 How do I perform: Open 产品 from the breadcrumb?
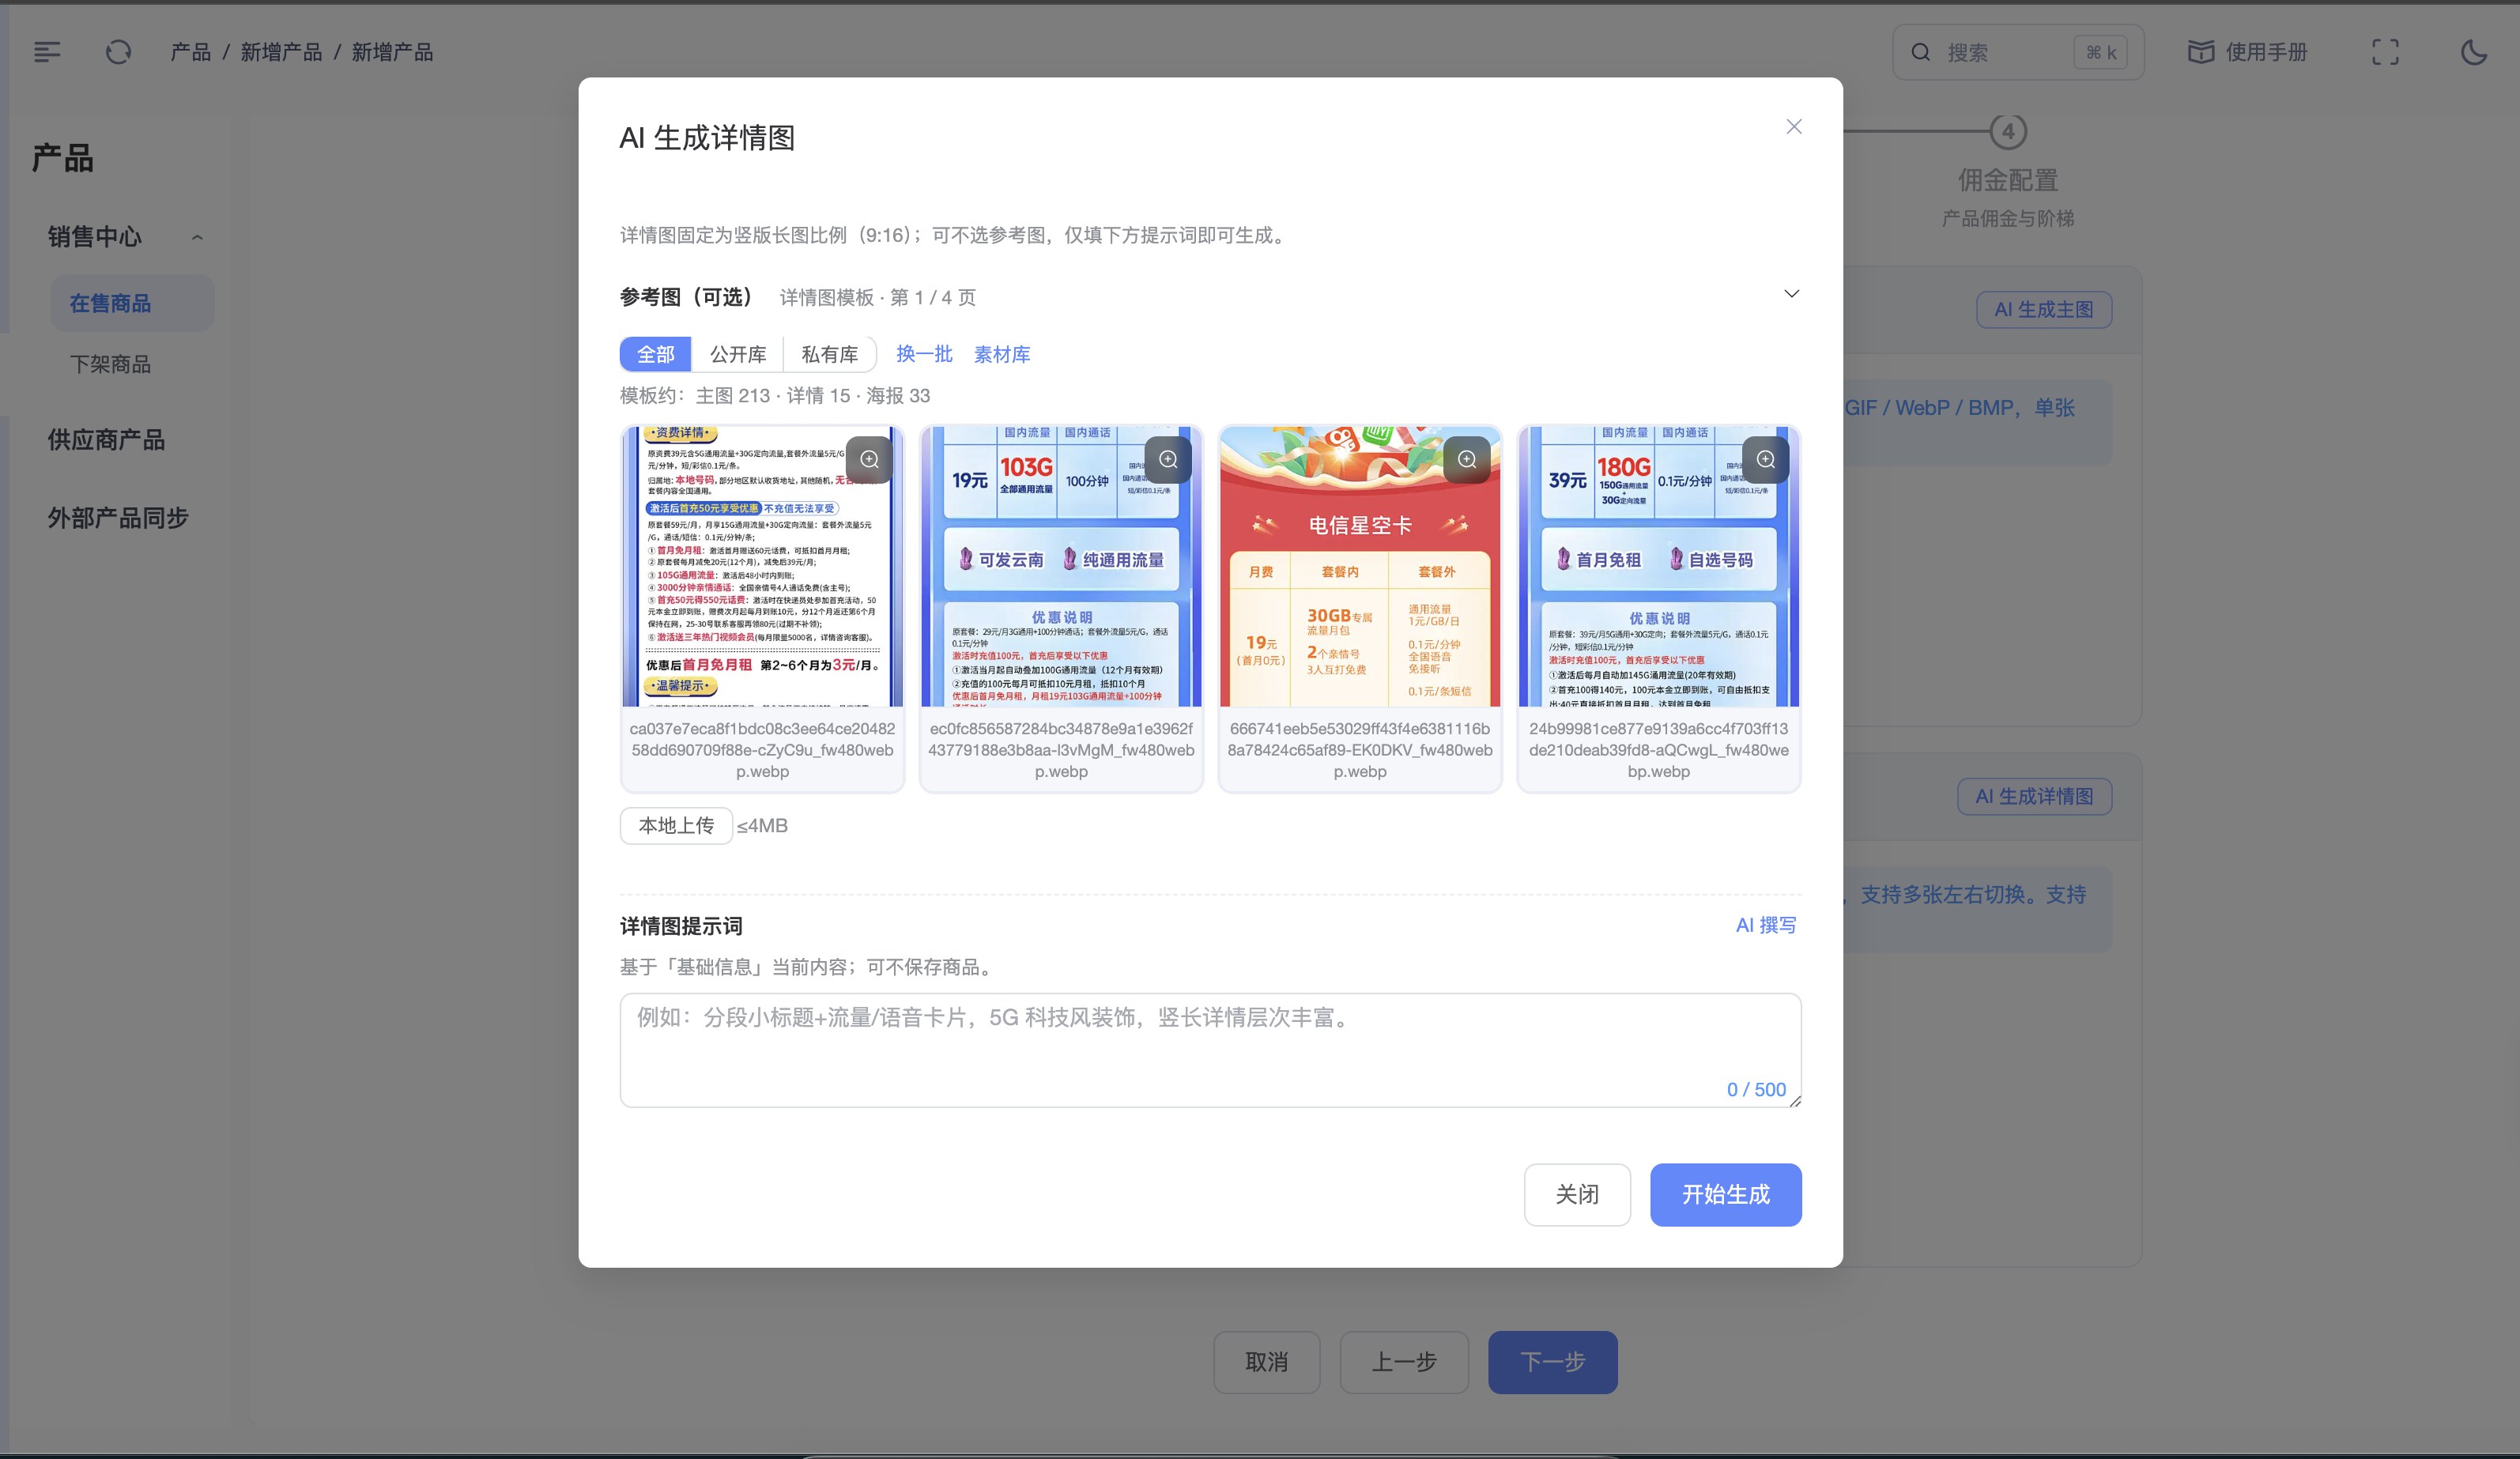(x=190, y=51)
